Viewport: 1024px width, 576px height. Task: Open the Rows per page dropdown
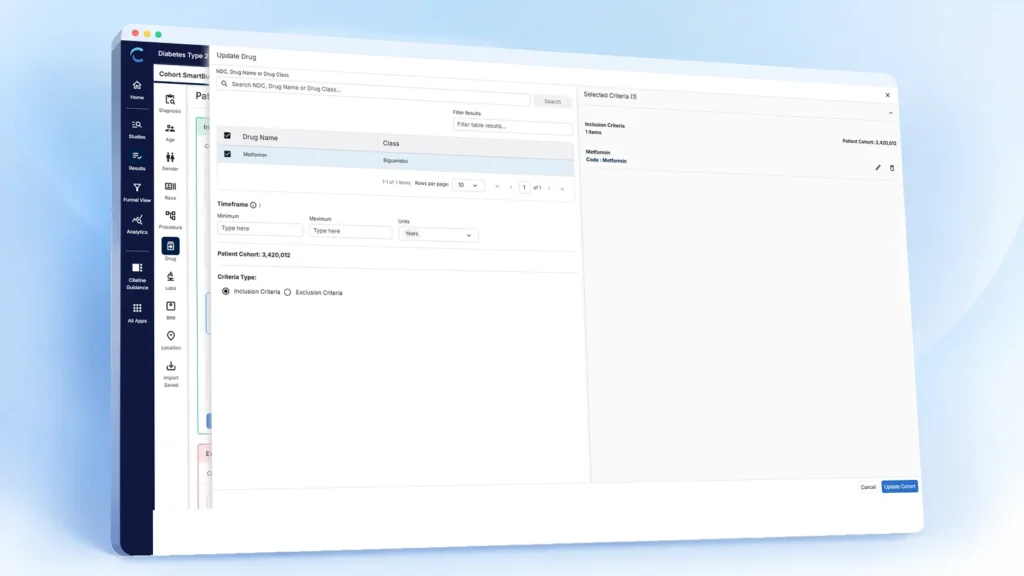(468, 185)
